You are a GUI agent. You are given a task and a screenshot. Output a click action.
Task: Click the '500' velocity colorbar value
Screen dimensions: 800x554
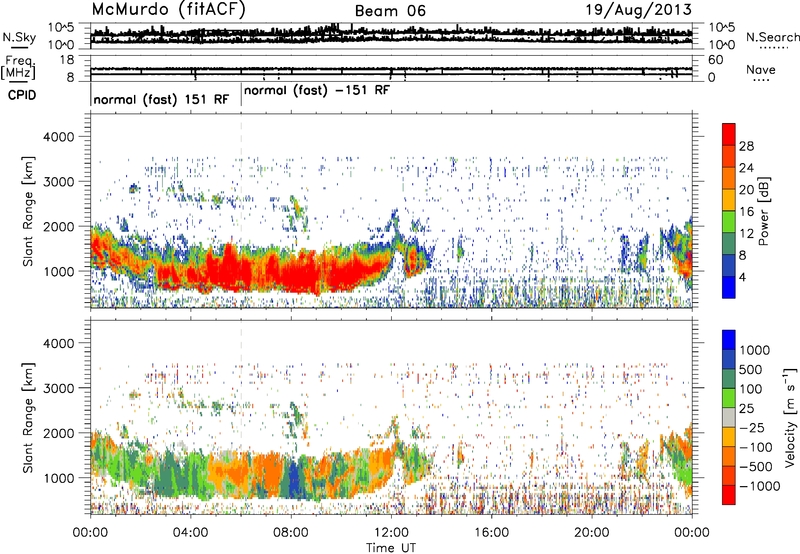pyautogui.click(x=752, y=370)
